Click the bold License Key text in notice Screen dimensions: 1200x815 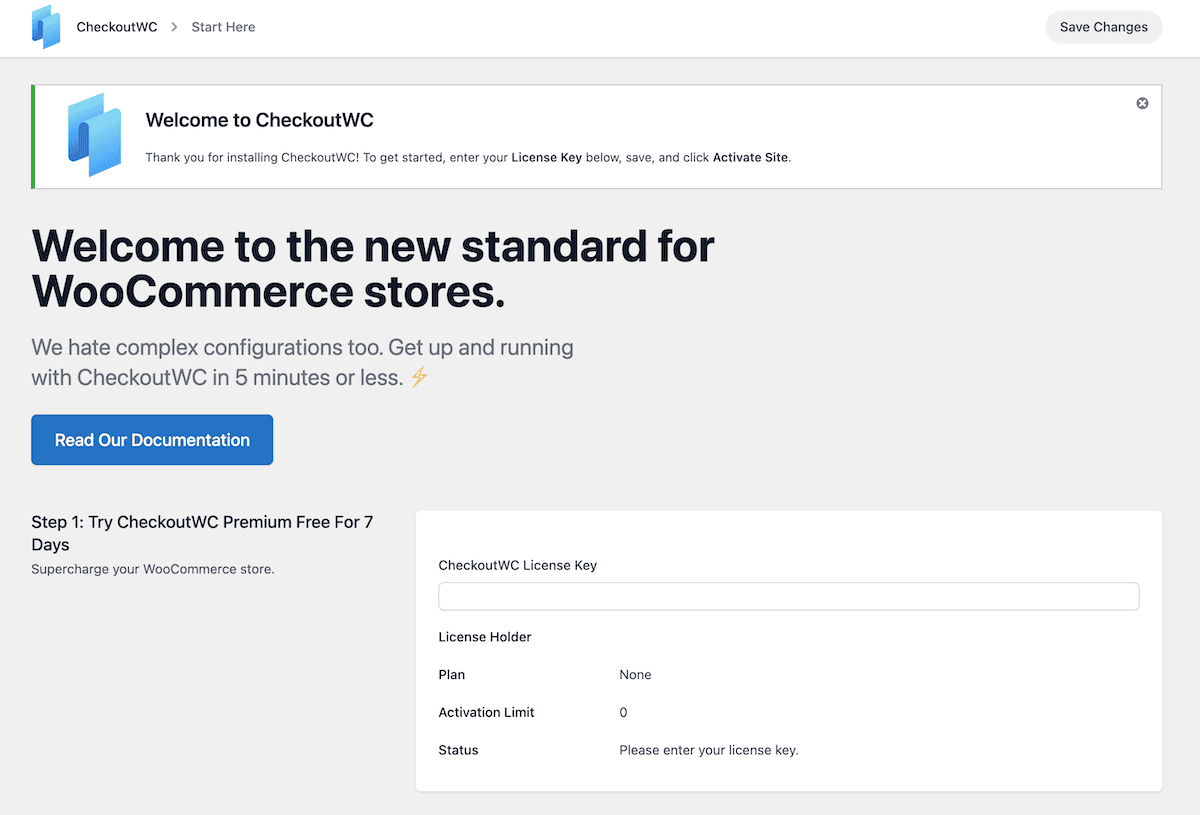(546, 157)
